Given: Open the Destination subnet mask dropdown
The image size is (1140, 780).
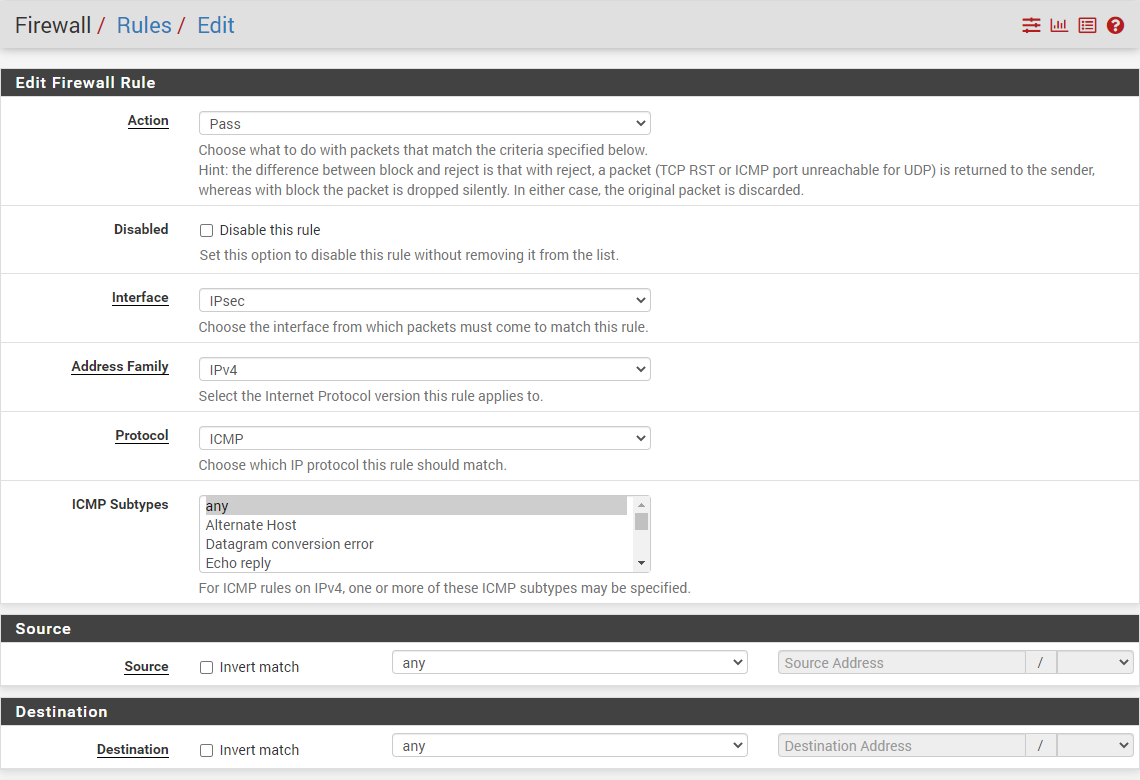Looking at the screenshot, I should [1095, 746].
